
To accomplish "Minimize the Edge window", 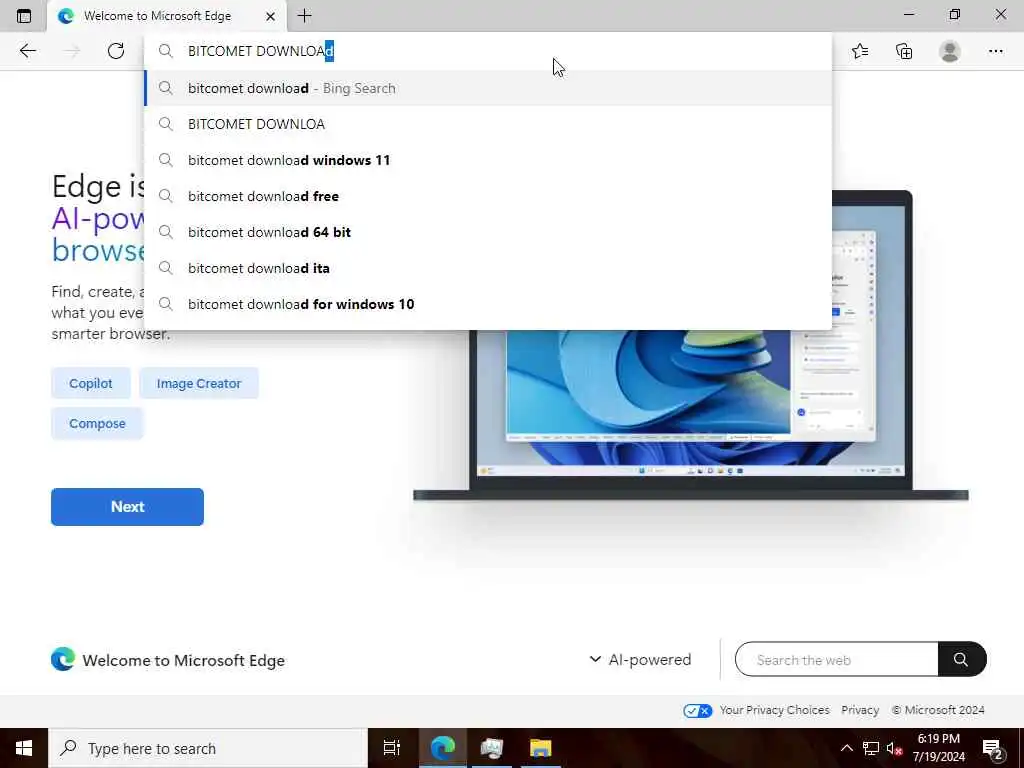I will click(909, 14).
